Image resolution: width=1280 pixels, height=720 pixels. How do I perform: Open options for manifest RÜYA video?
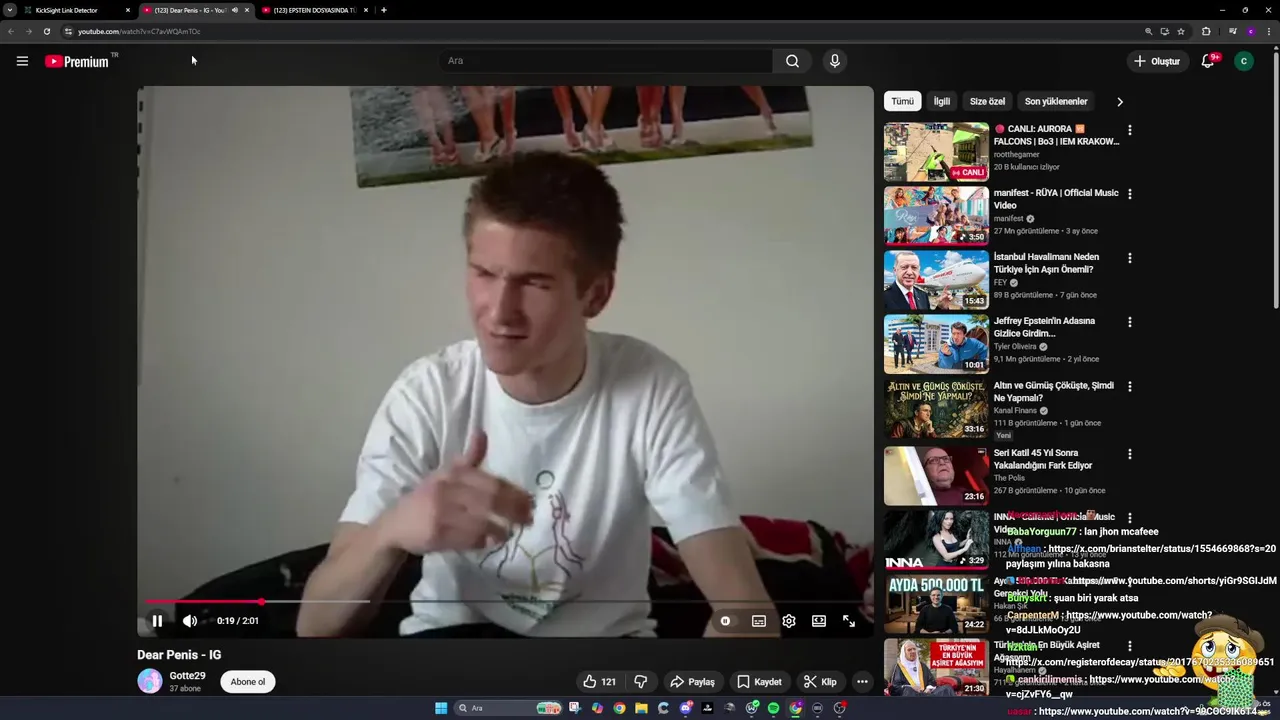[1130, 194]
